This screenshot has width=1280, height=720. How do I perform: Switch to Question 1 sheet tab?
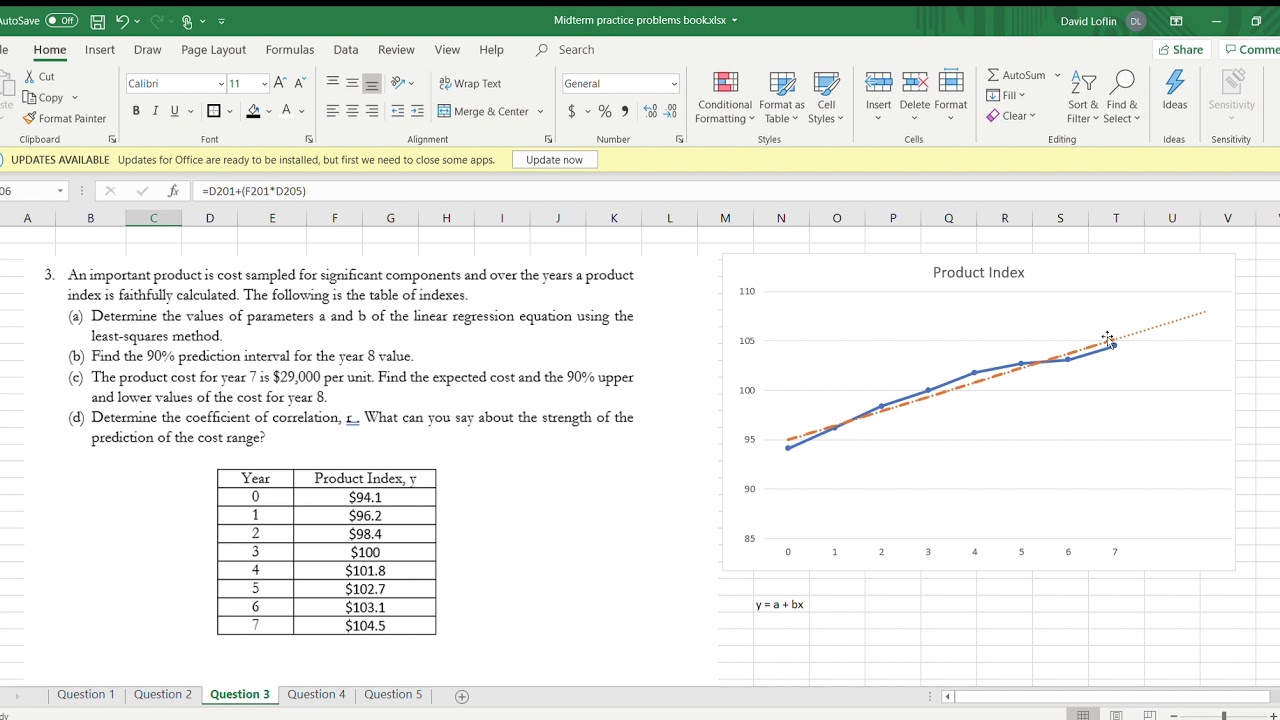86,694
